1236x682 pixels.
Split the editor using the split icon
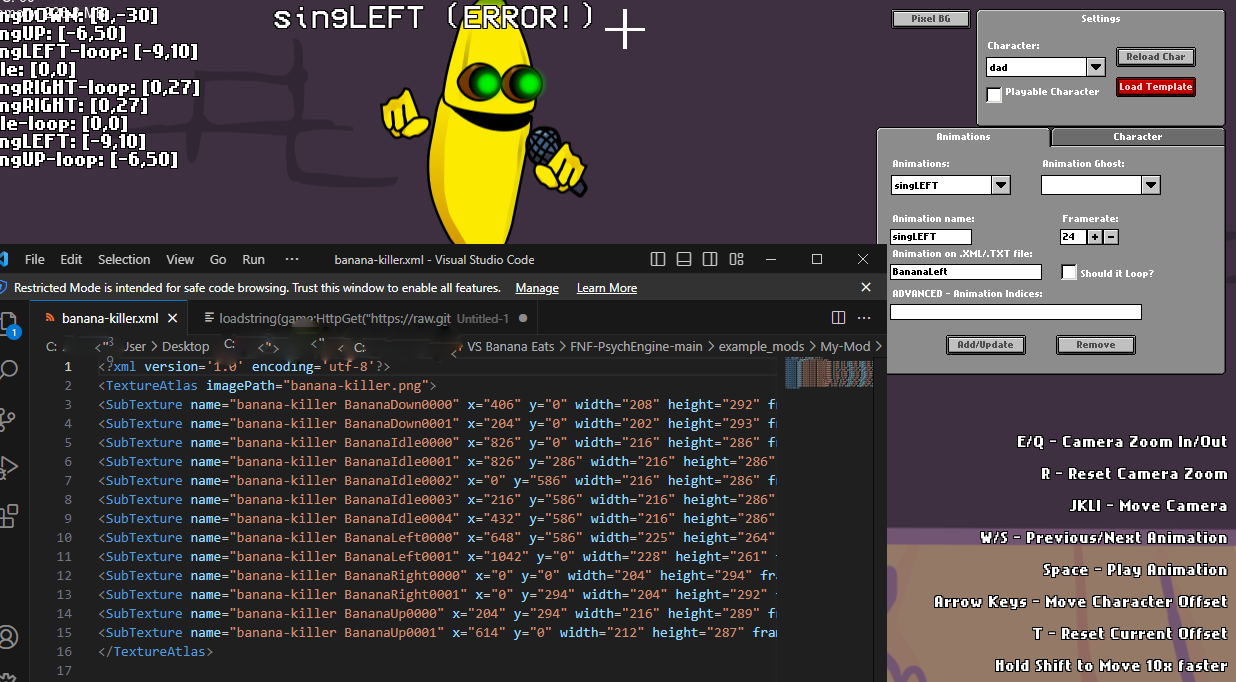pyautogui.click(x=838, y=316)
